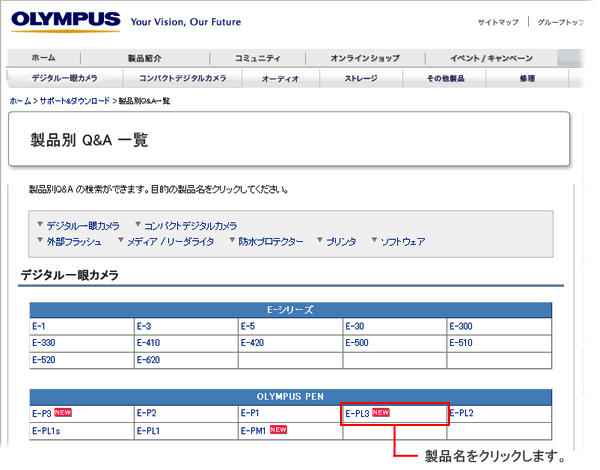The height and width of the screenshot is (470, 600).
Task: Click the triangle beside 外部フラッシュ
Action: coord(40,240)
